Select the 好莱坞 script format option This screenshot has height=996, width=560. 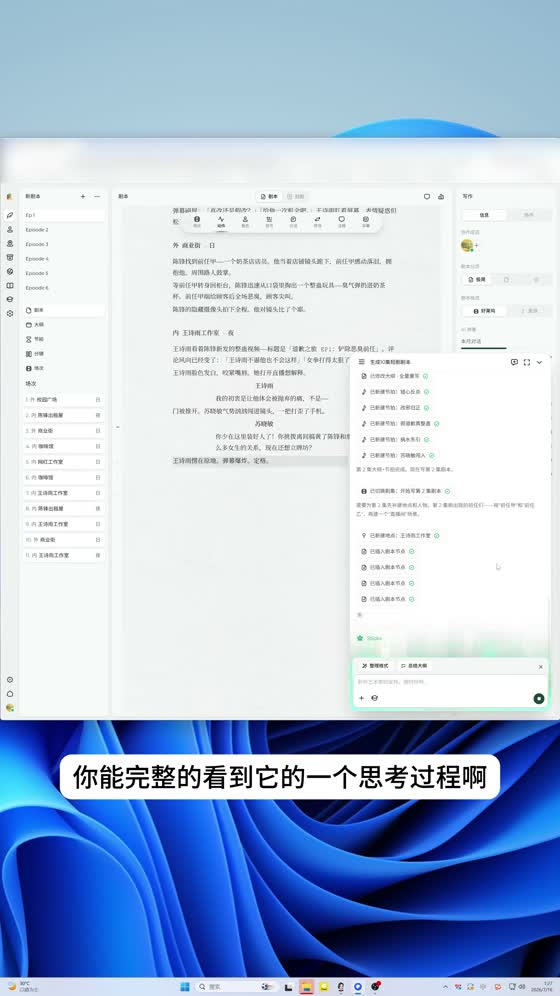pyautogui.click(x=484, y=311)
